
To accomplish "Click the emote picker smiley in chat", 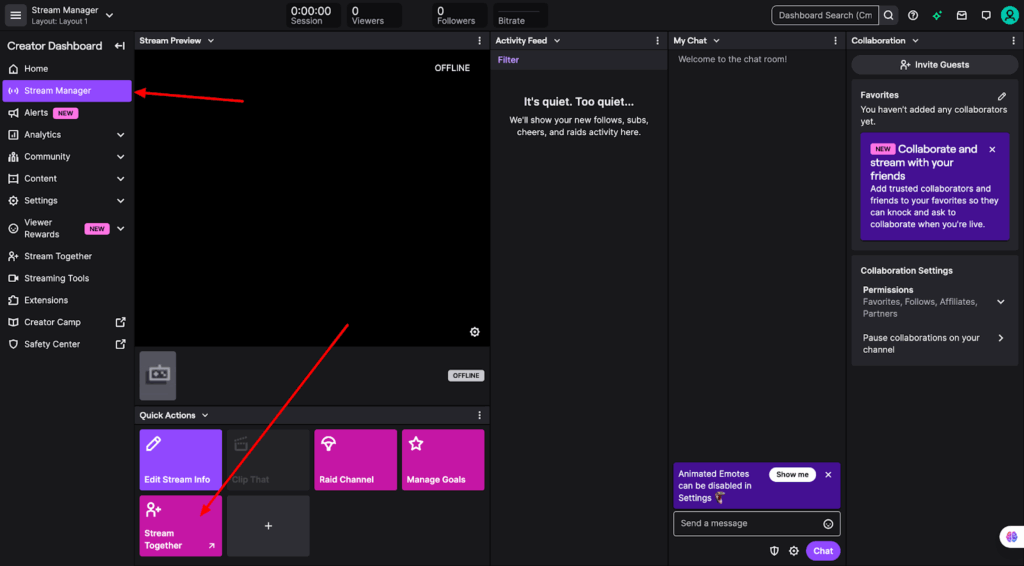I will pyautogui.click(x=828, y=524).
